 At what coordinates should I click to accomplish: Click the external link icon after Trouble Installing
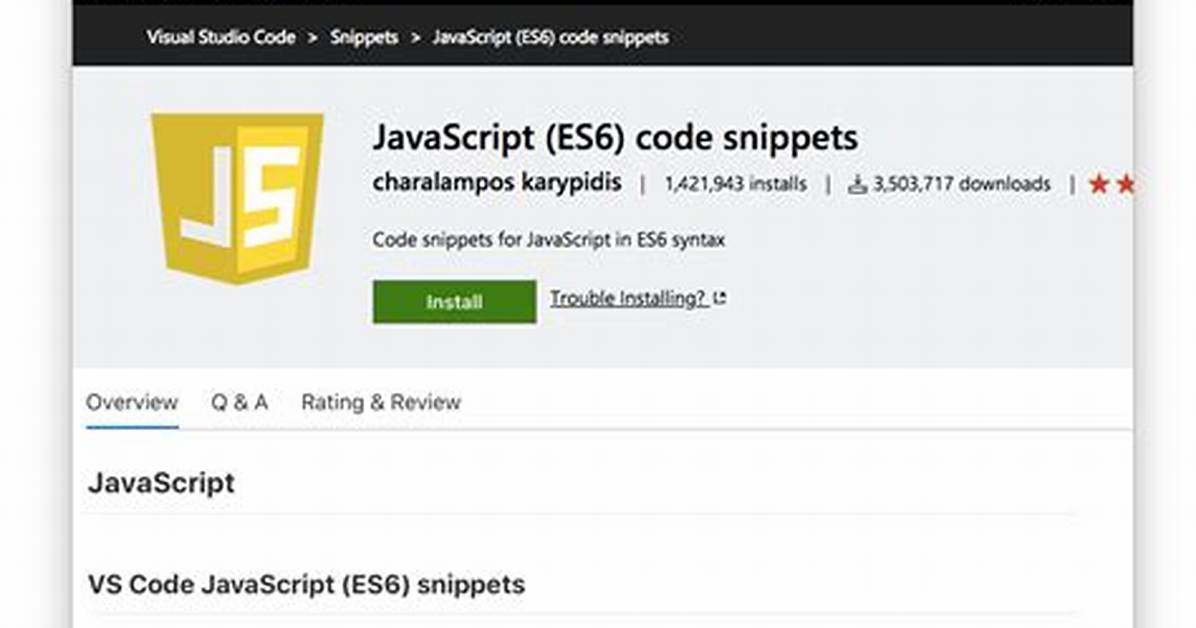click(719, 298)
